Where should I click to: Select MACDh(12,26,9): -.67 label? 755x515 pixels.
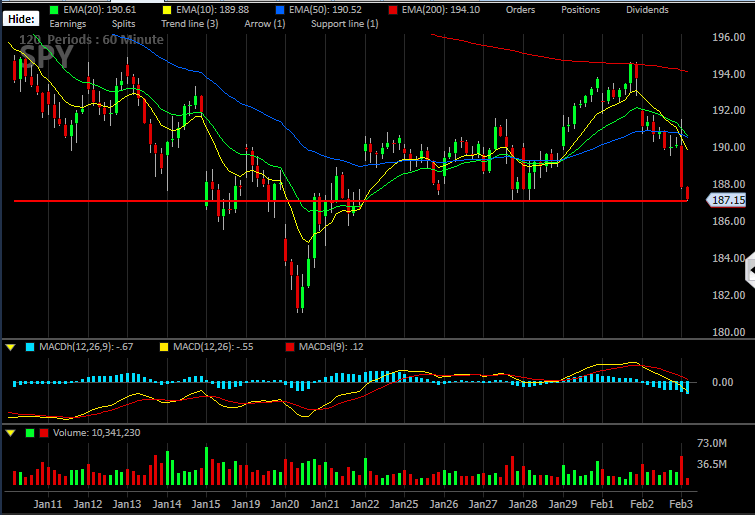(86, 347)
